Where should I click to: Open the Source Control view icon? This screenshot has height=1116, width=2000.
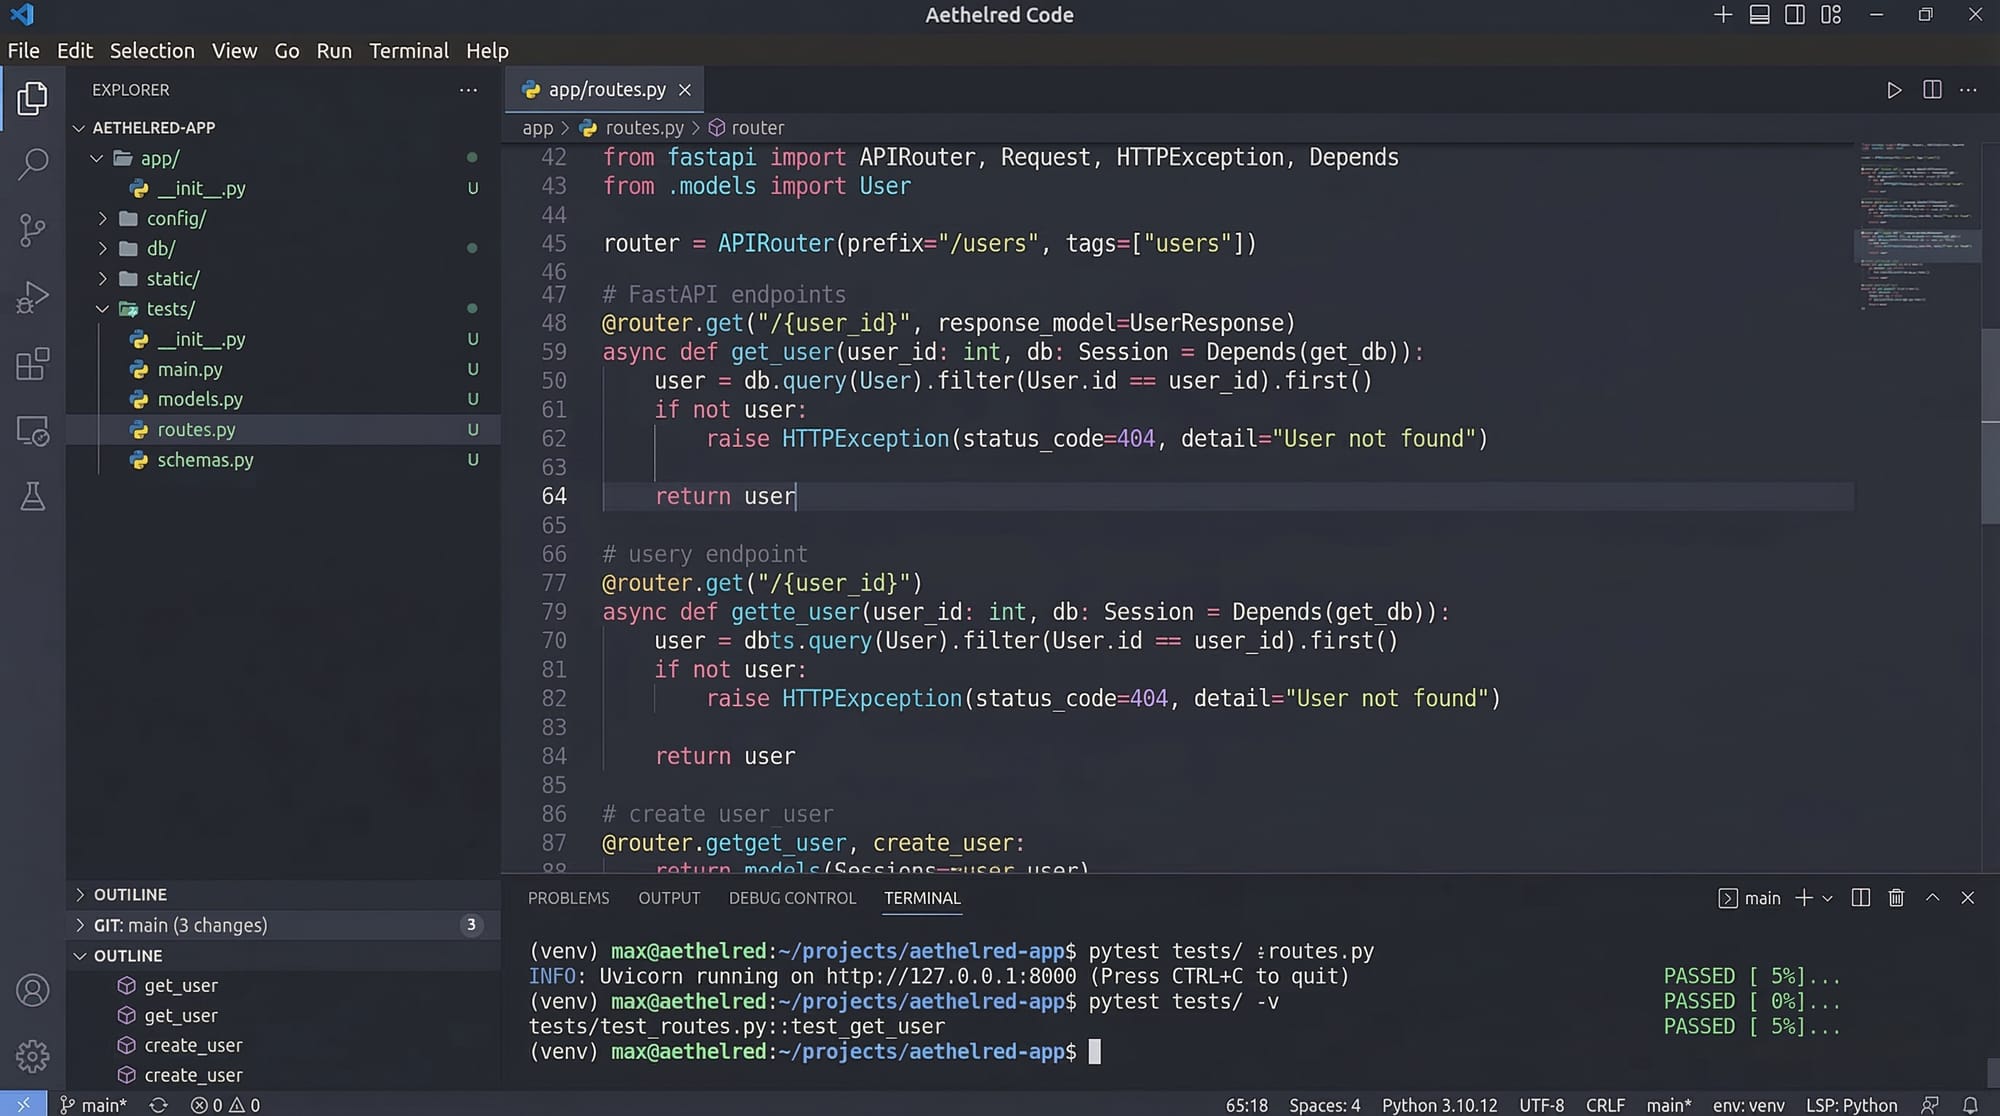coord(33,231)
